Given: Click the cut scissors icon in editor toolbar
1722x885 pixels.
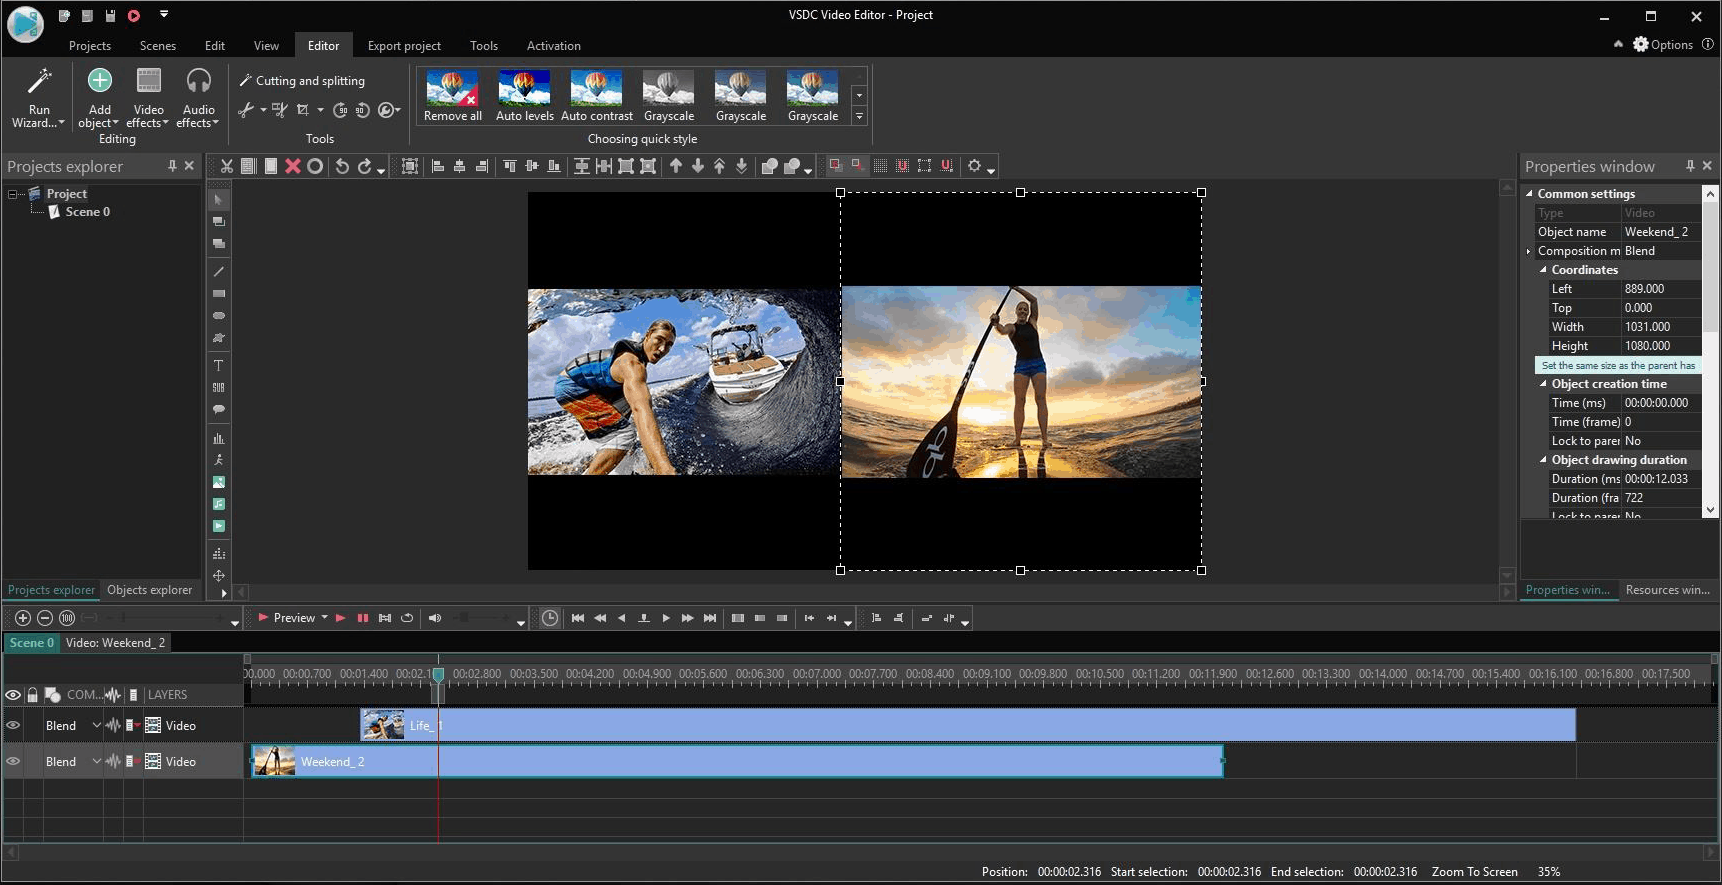Looking at the screenshot, I should [227, 166].
